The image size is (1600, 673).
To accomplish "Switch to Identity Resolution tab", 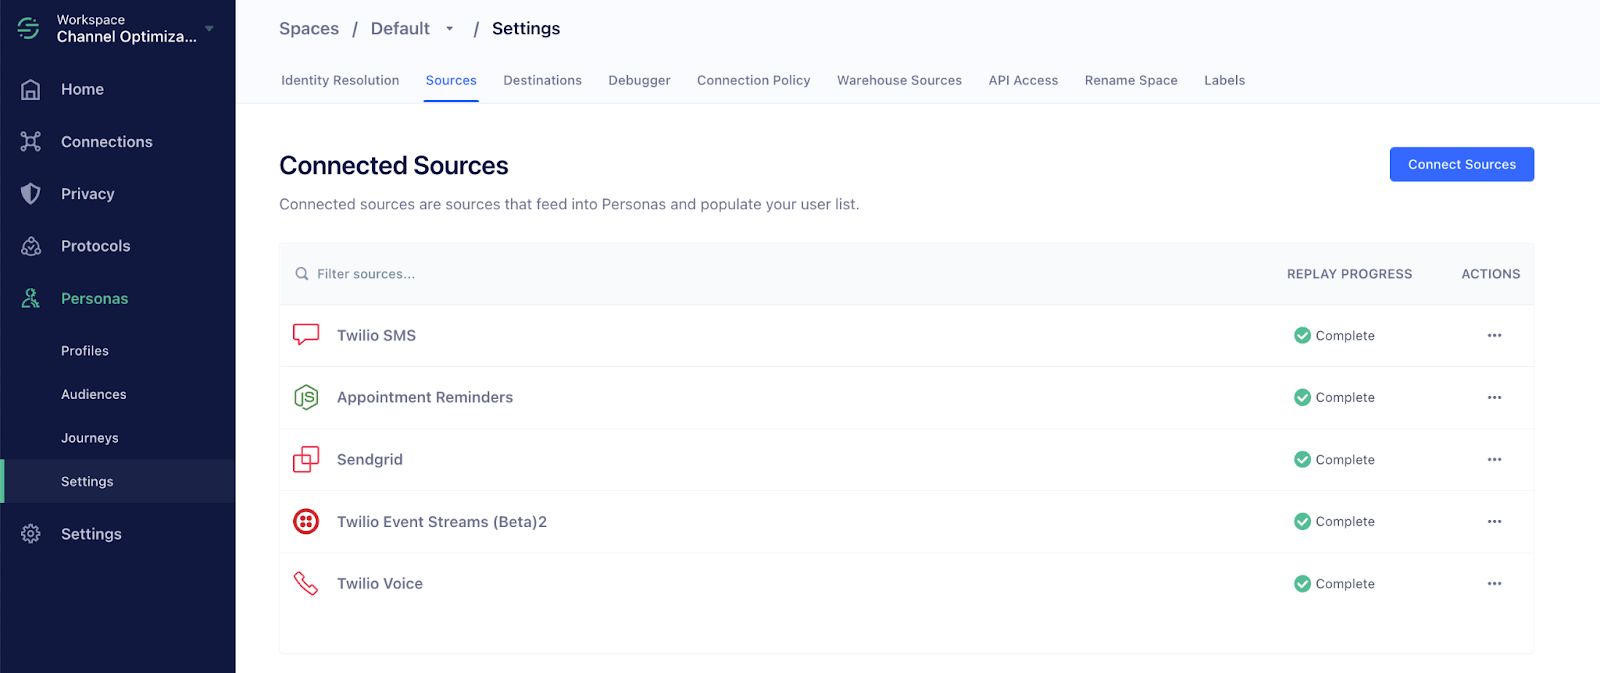I will click(x=340, y=81).
